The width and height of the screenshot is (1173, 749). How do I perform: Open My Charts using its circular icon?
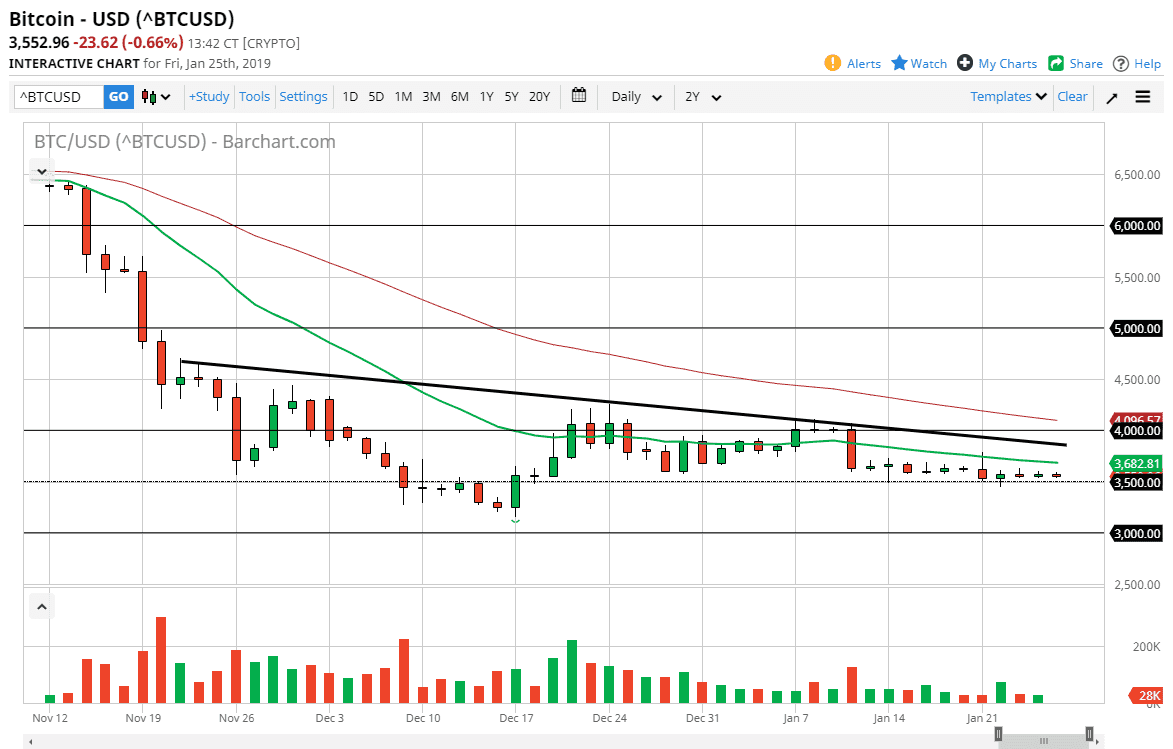coord(964,63)
